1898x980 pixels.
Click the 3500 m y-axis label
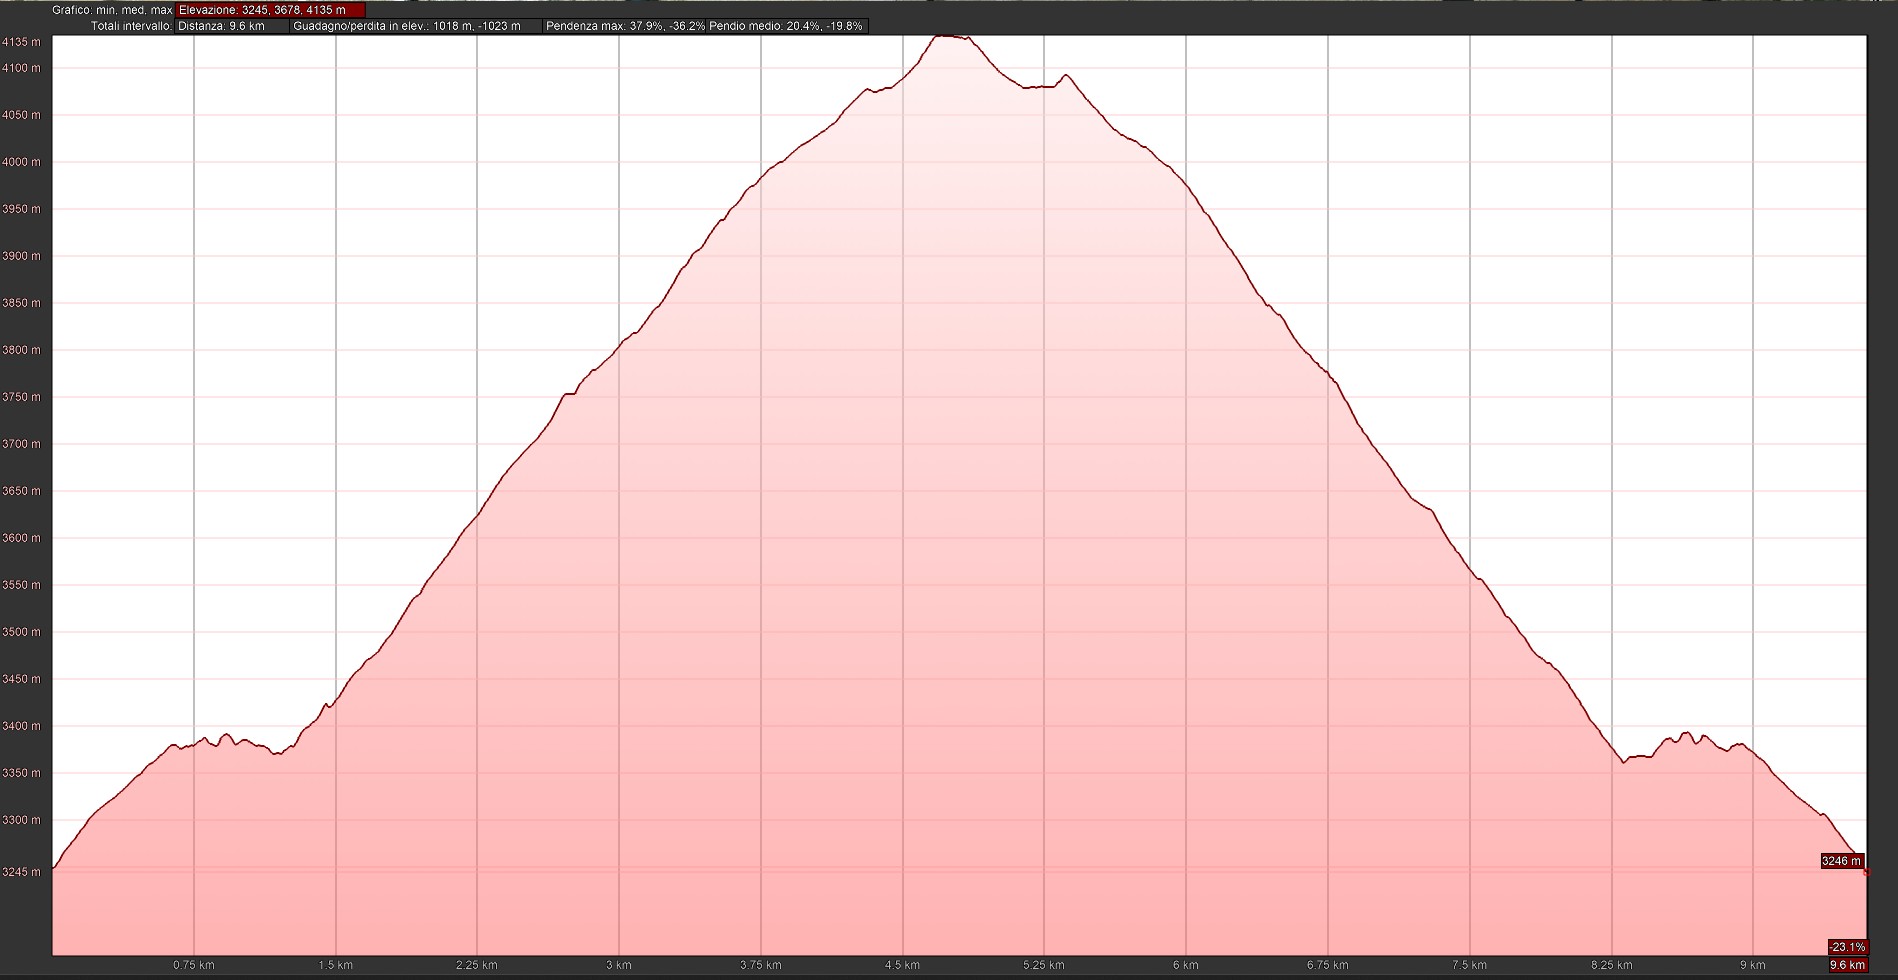coord(21,632)
